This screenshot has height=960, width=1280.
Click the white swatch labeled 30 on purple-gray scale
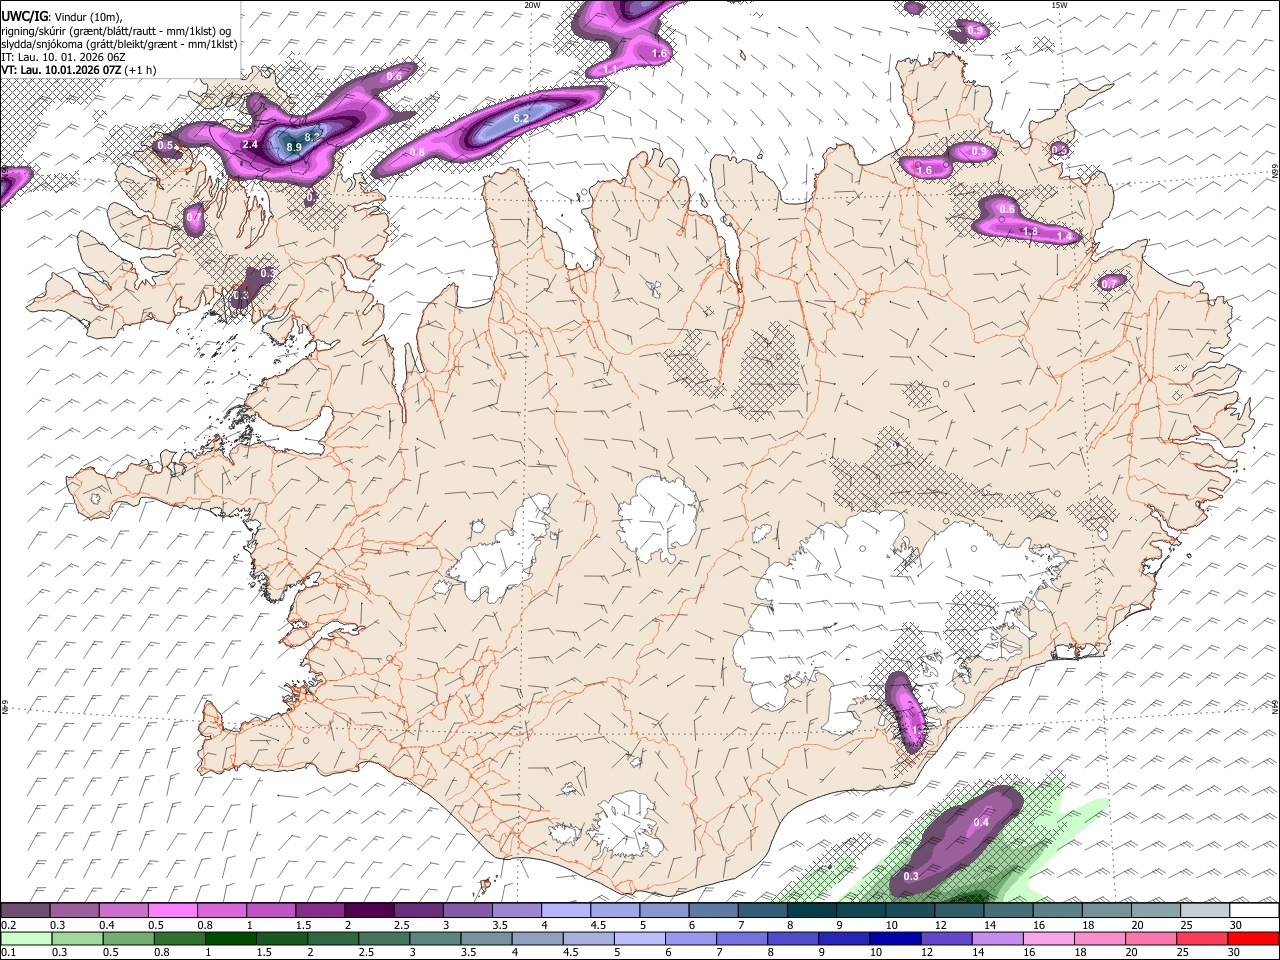click(x=1254, y=911)
